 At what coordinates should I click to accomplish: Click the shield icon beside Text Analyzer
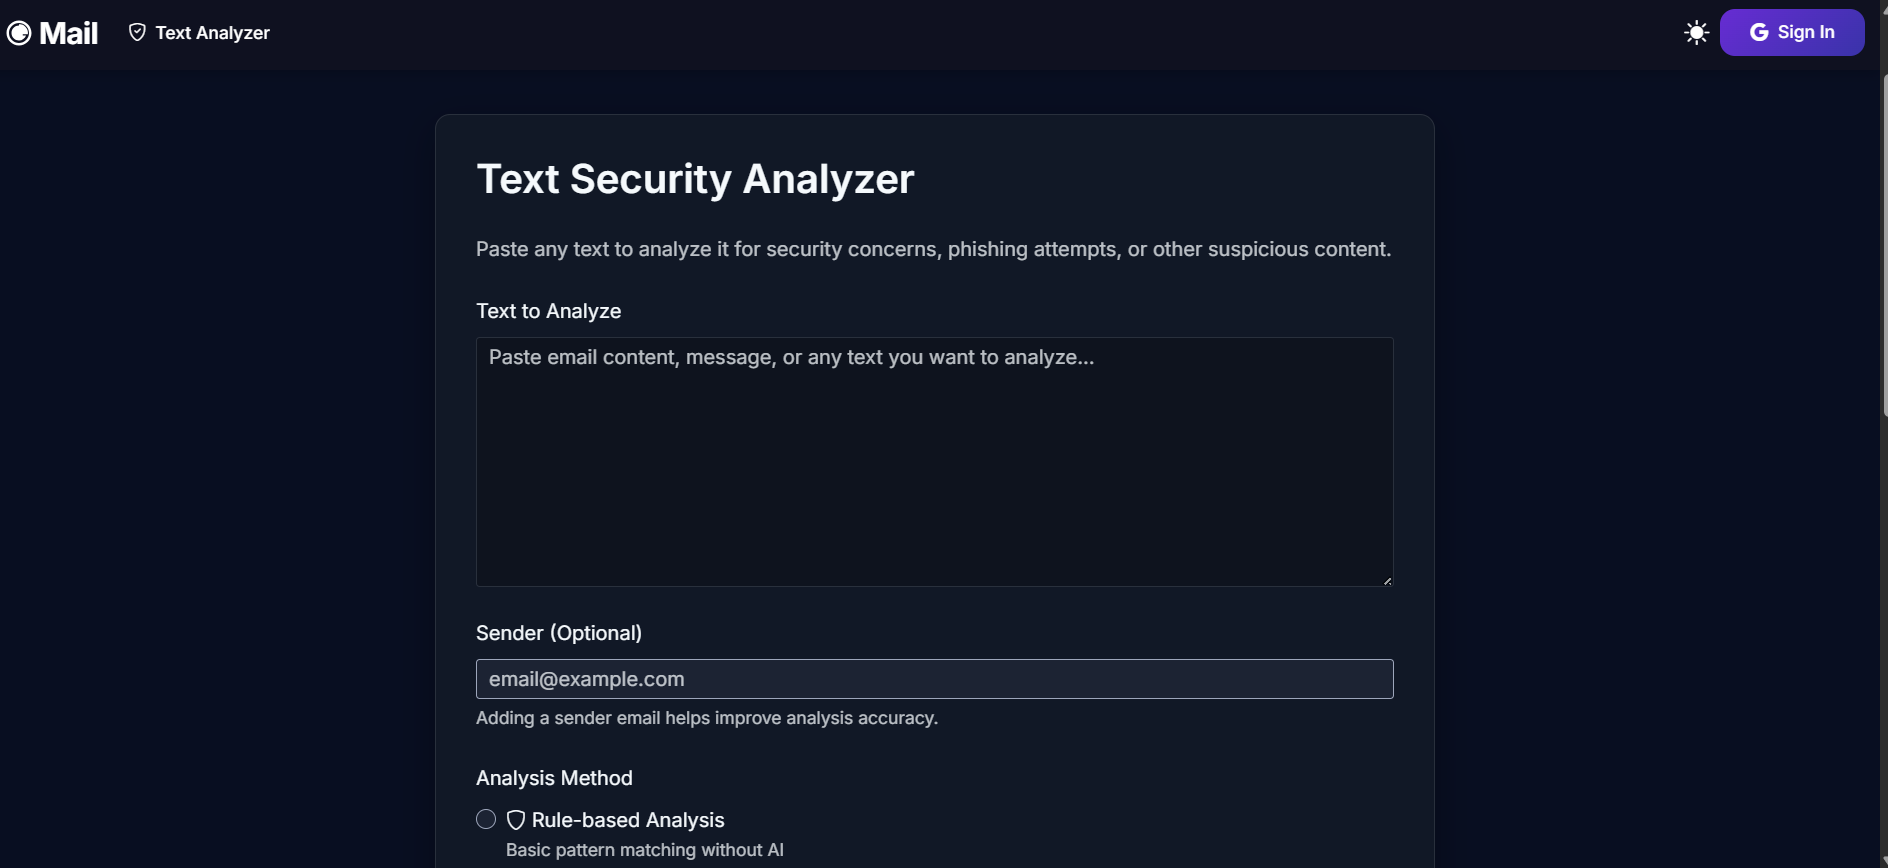(x=137, y=33)
